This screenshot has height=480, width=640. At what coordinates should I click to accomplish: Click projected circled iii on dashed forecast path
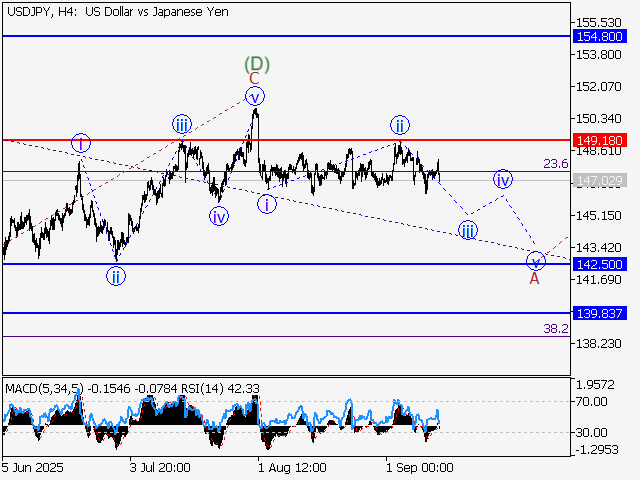(x=468, y=230)
